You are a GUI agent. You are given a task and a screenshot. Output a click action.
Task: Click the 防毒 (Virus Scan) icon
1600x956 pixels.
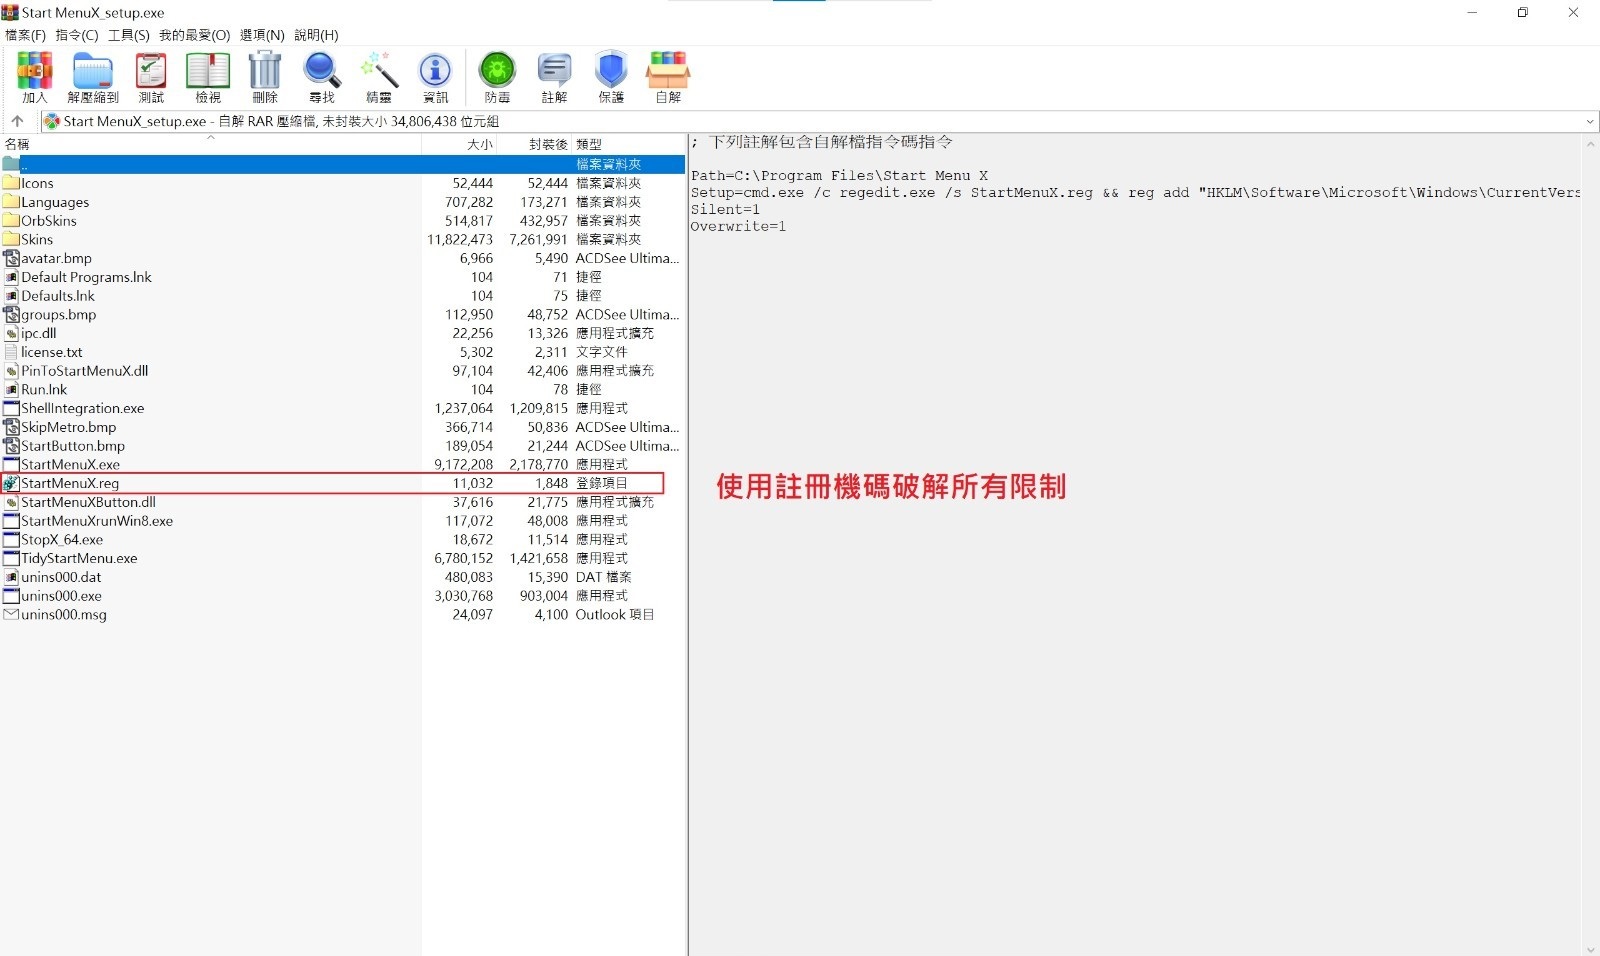tap(497, 77)
